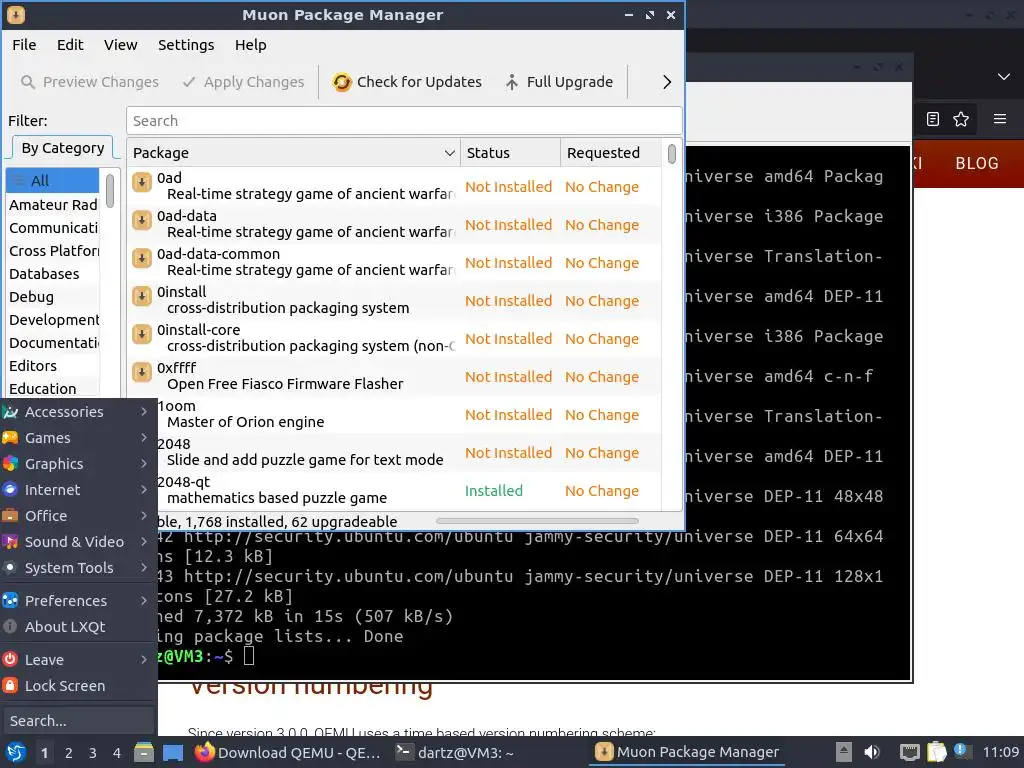Expand Office submenu in start menu
This screenshot has width=1024, height=768.
[x=77, y=516]
